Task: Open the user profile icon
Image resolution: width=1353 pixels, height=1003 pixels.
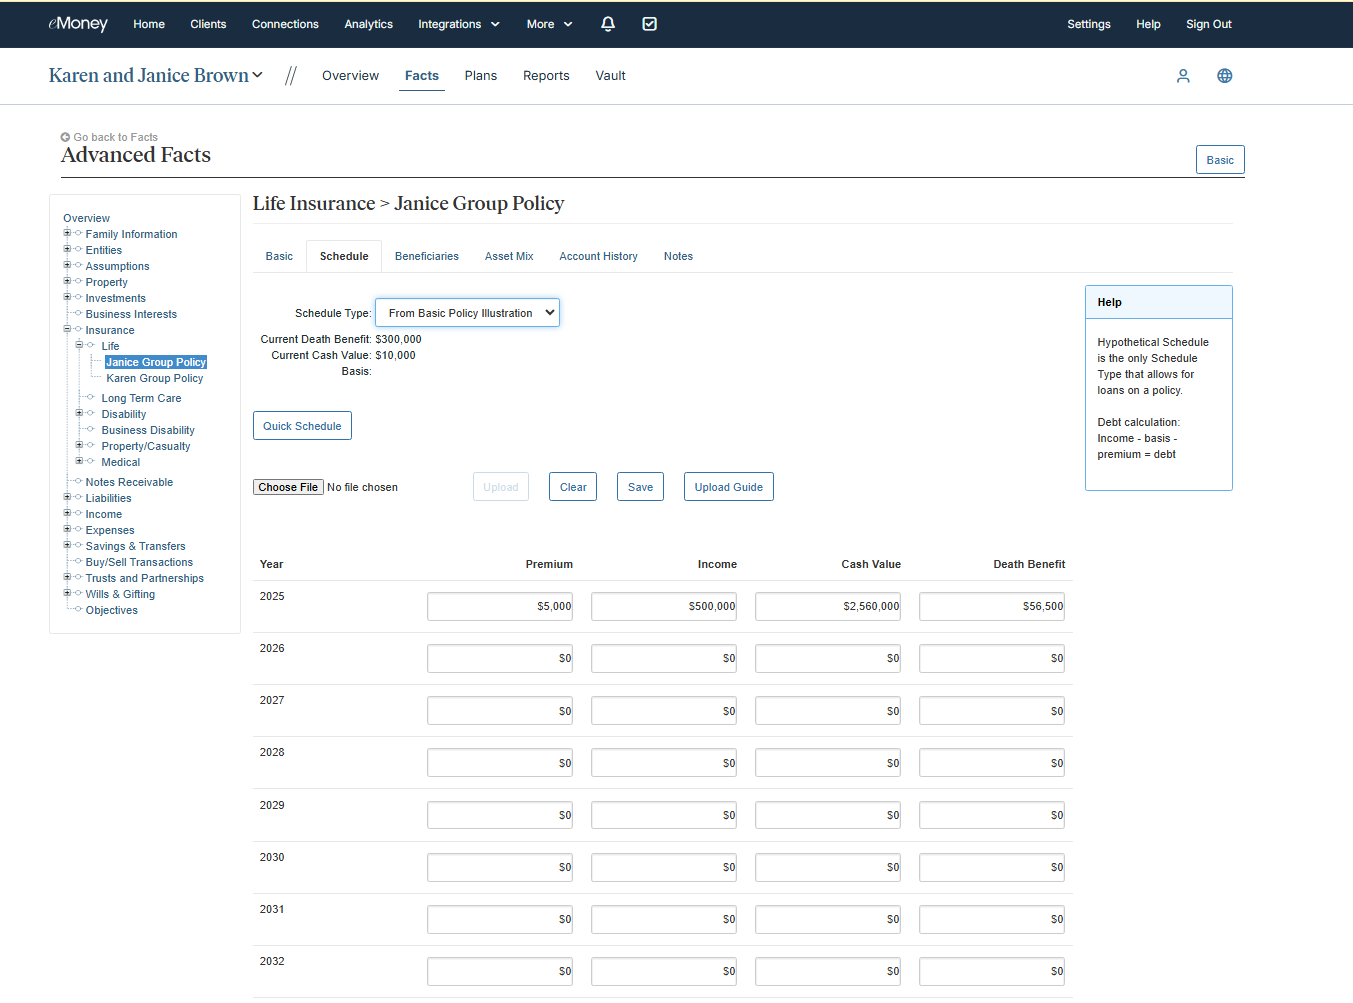Action: point(1183,76)
